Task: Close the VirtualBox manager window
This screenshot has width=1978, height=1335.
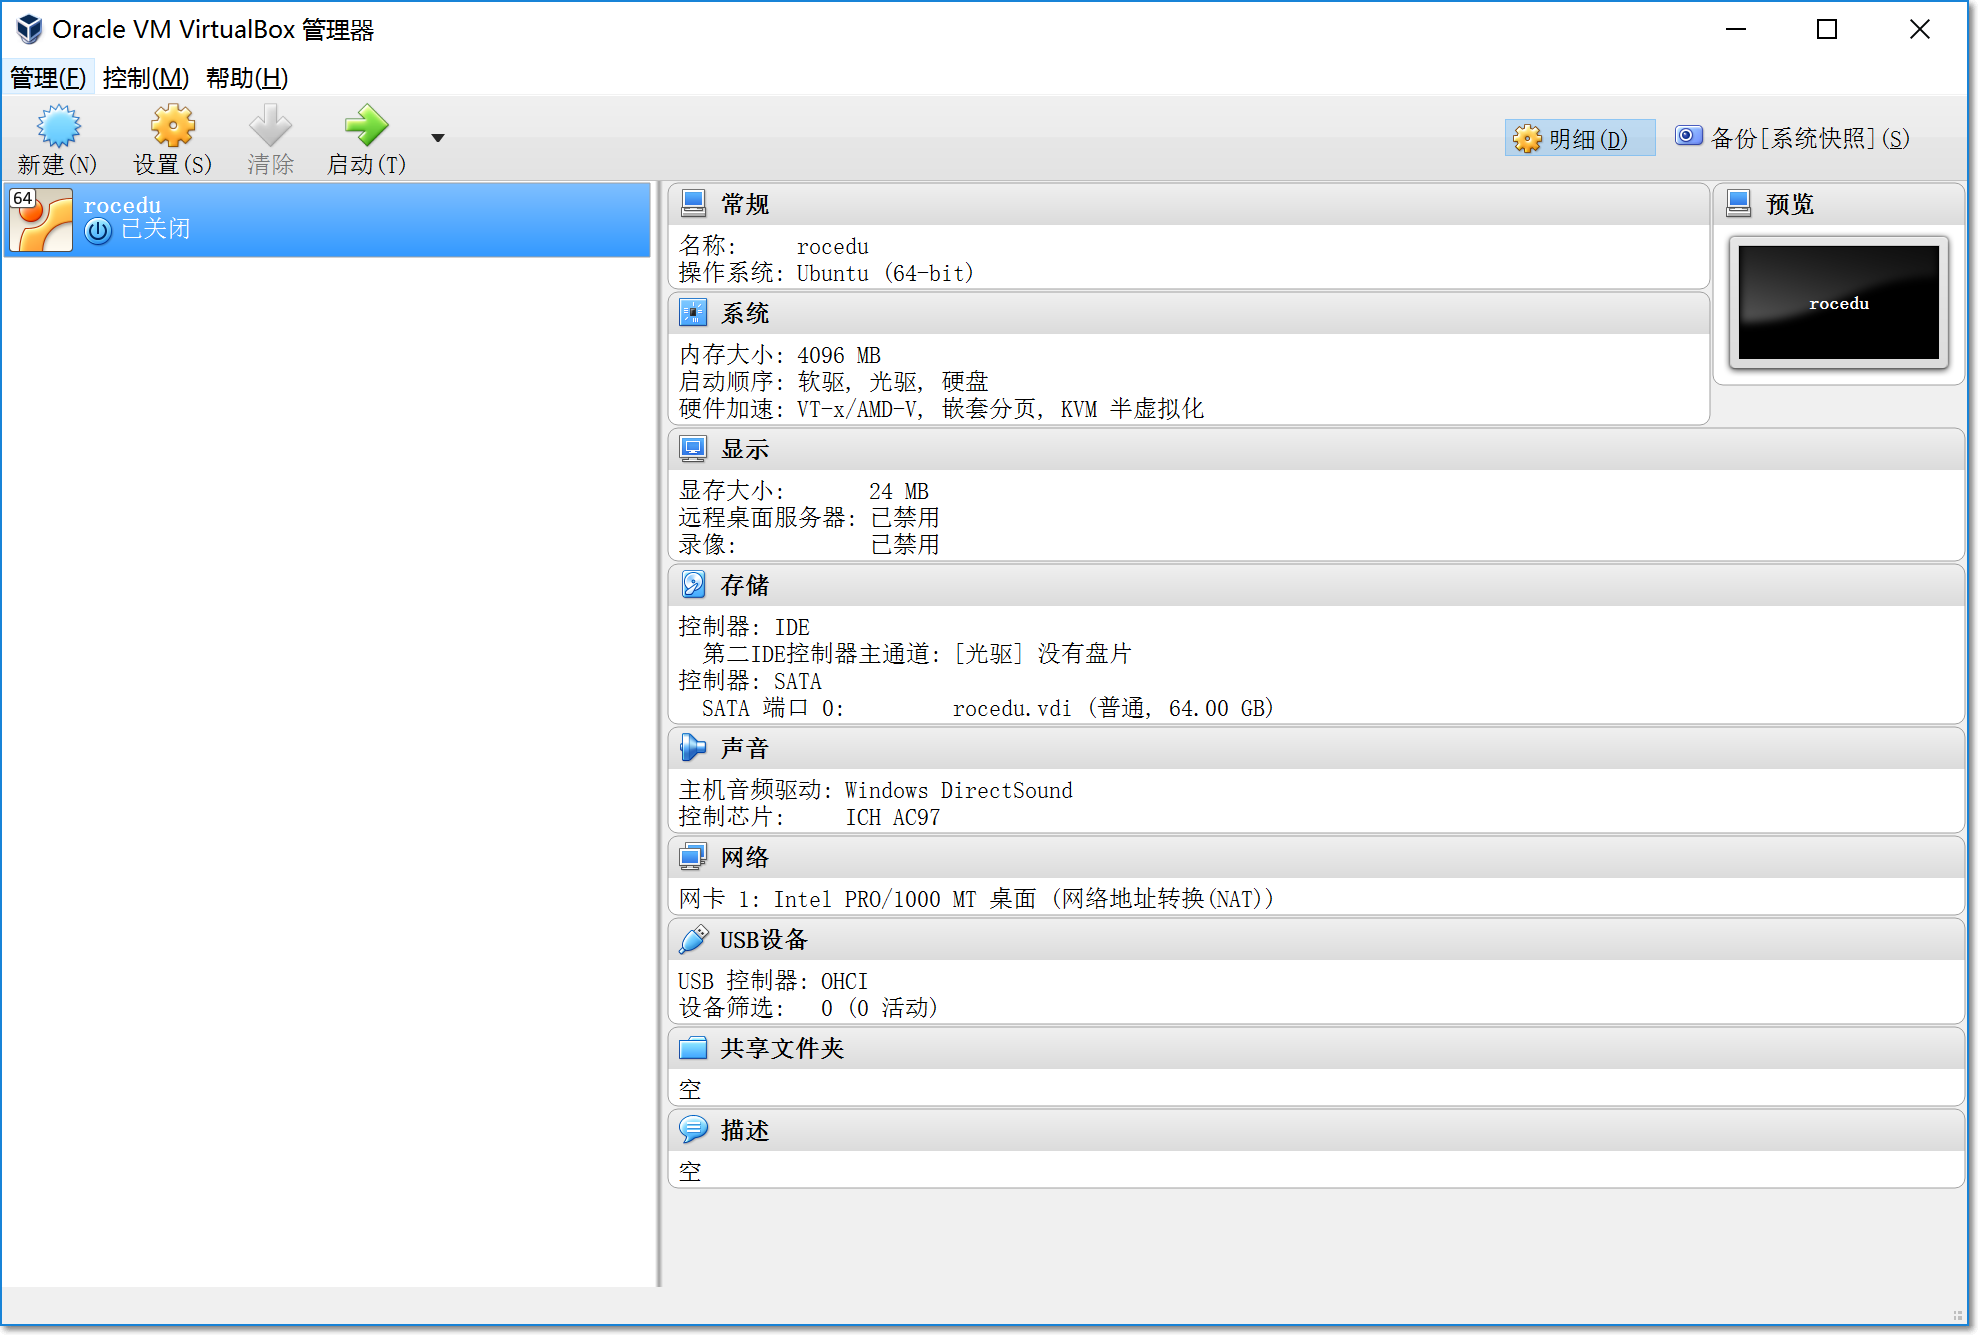Action: pyautogui.click(x=1920, y=29)
